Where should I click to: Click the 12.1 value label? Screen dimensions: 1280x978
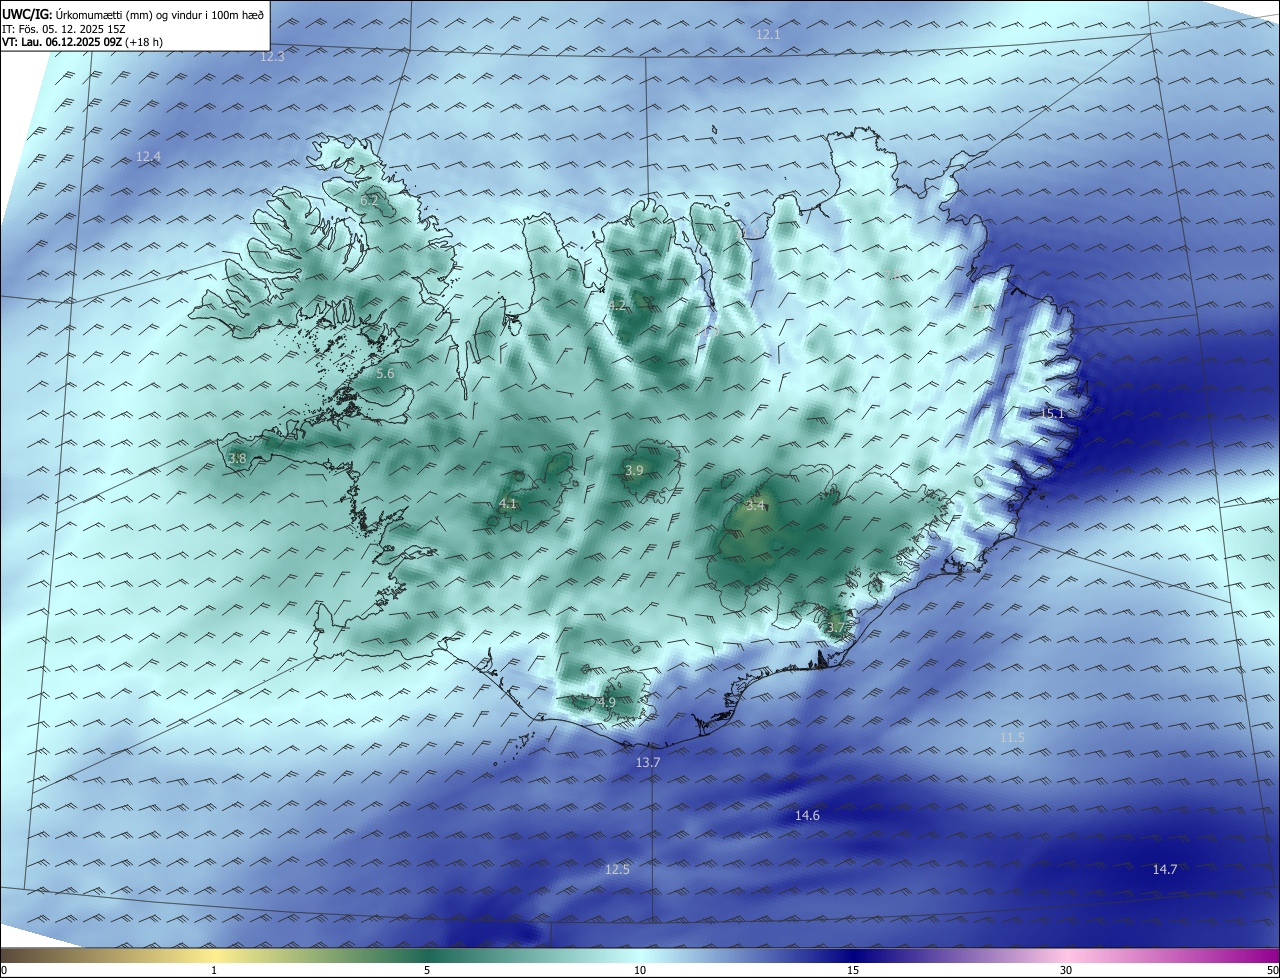click(x=768, y=35)
